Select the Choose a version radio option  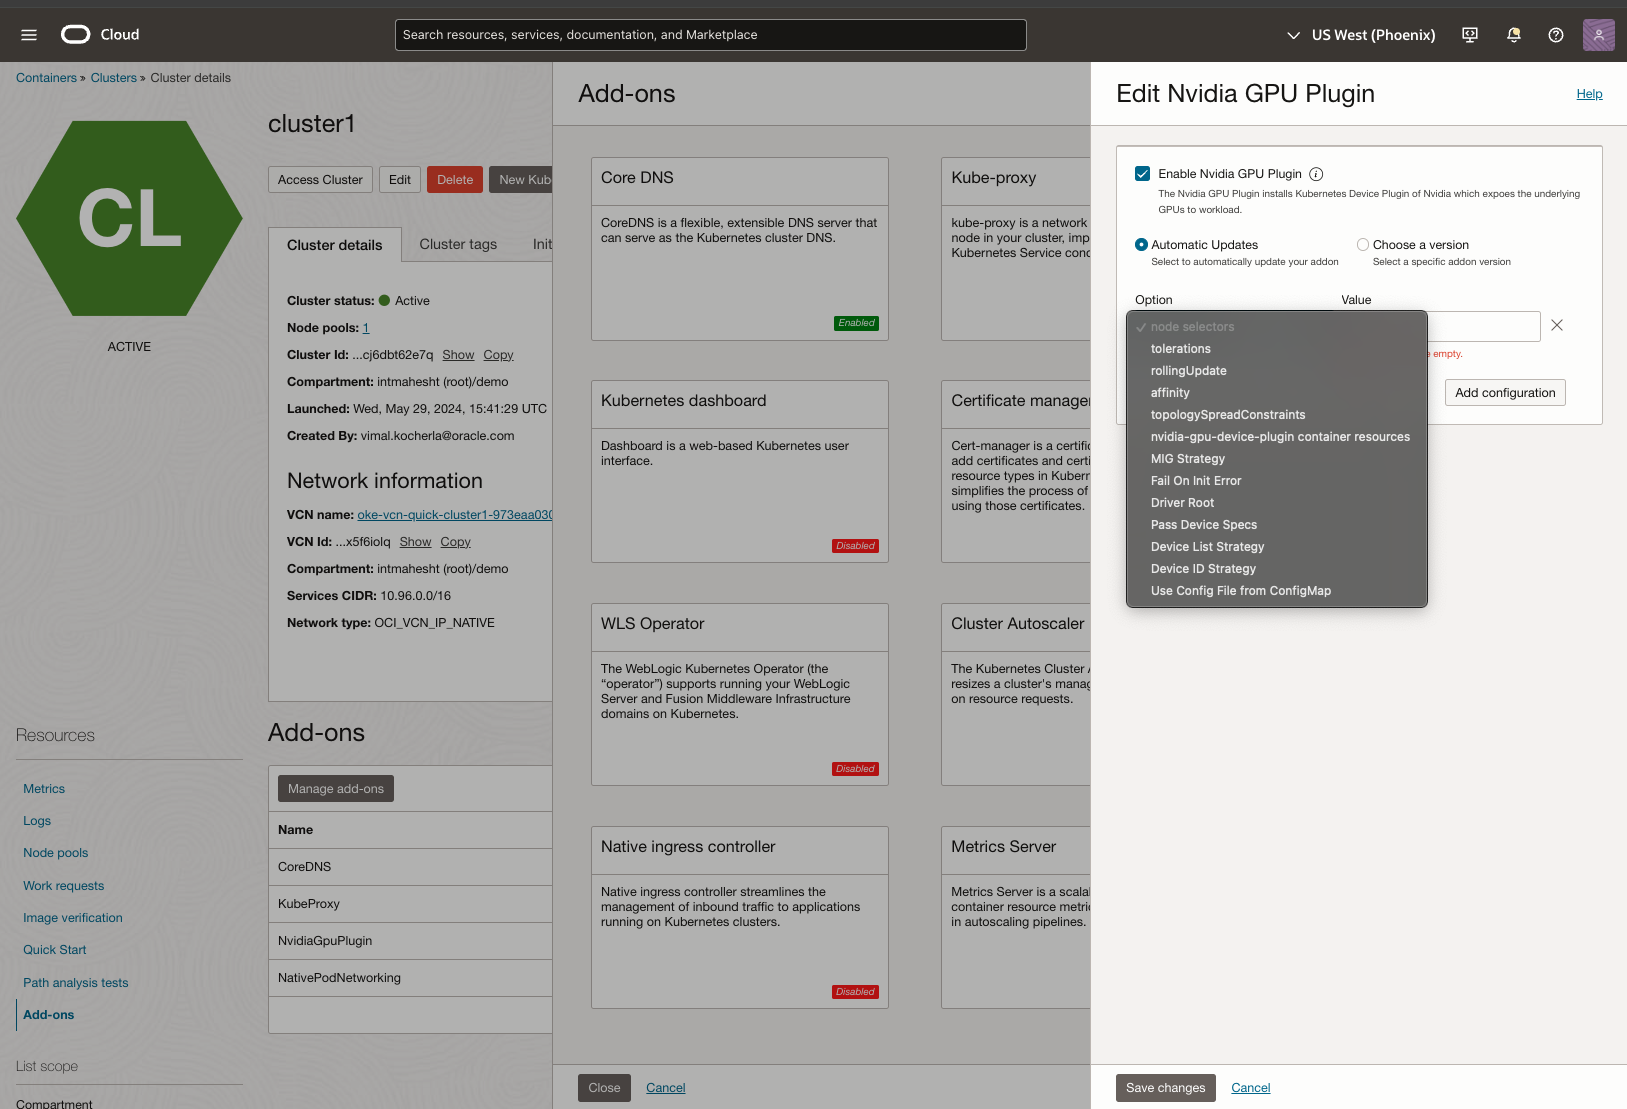point(1363,245)
